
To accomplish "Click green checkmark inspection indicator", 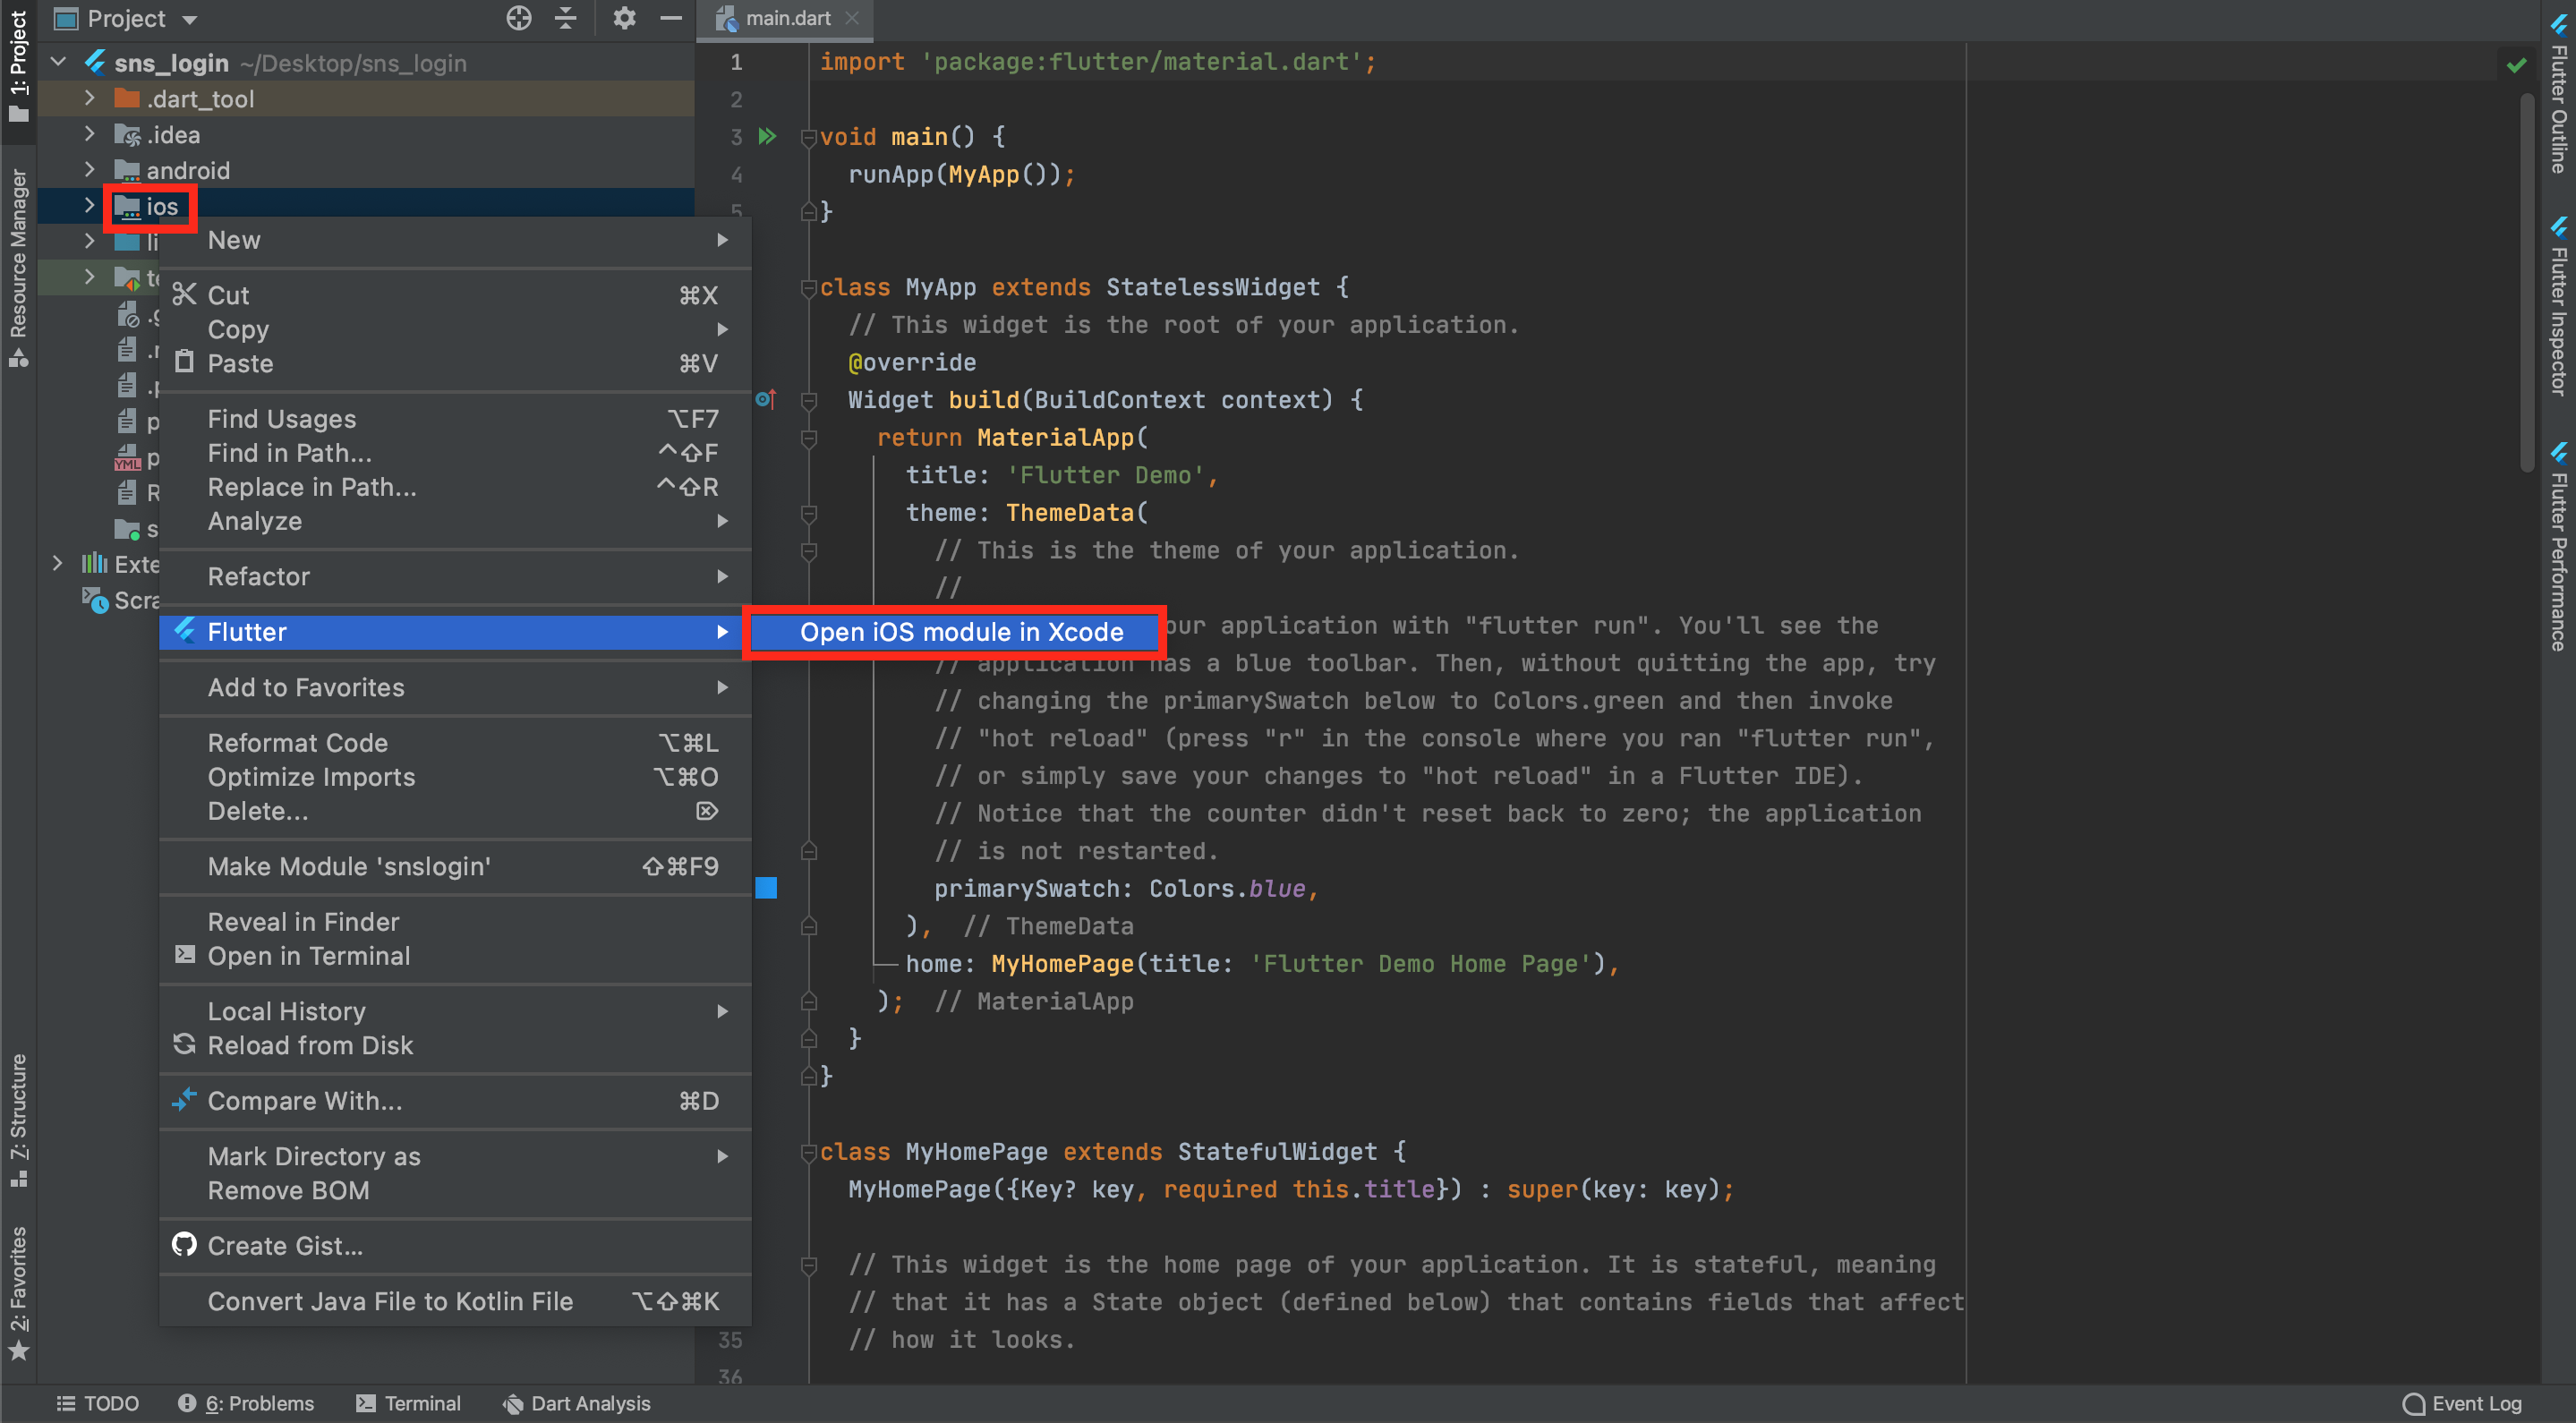I will click(x=2516, y=65).
